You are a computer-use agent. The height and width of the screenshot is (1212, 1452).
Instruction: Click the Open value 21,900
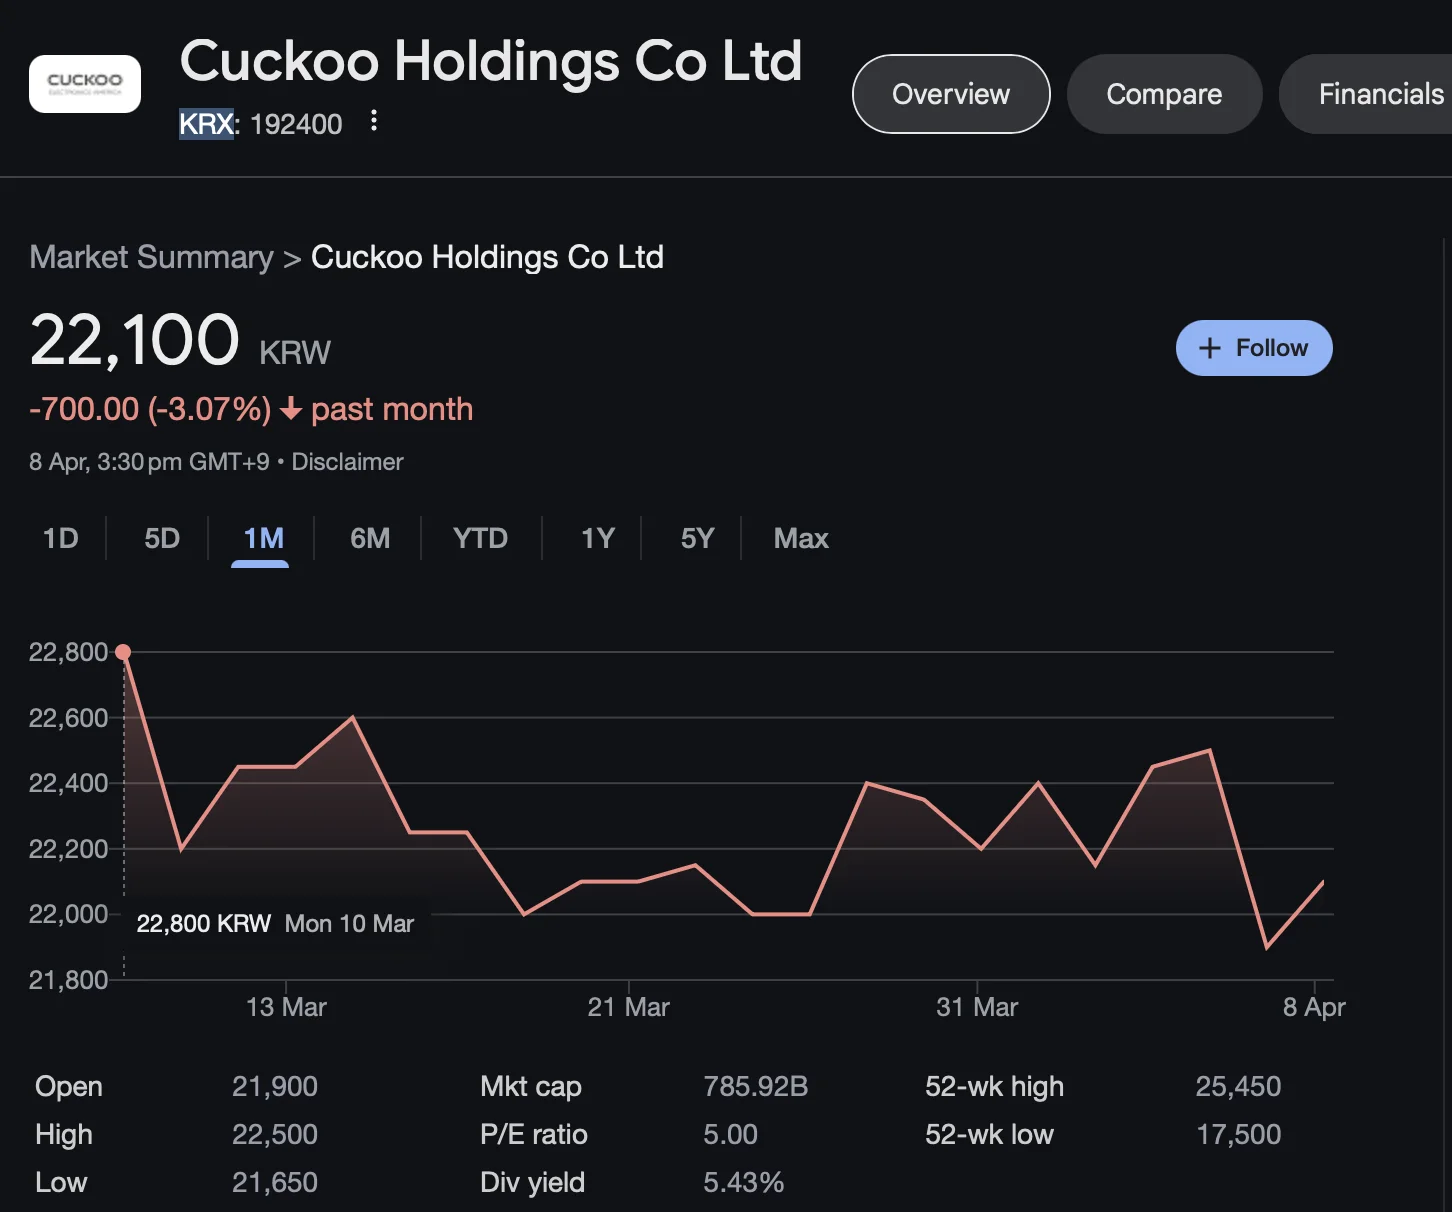(x=275, y=1087)
